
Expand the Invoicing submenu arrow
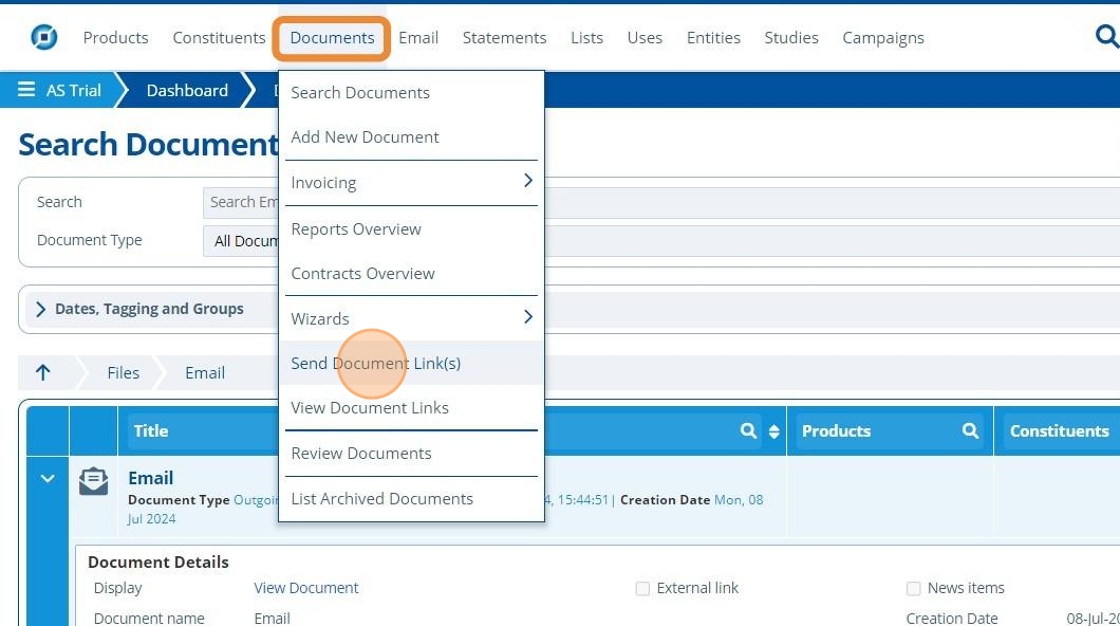point(528,181)
